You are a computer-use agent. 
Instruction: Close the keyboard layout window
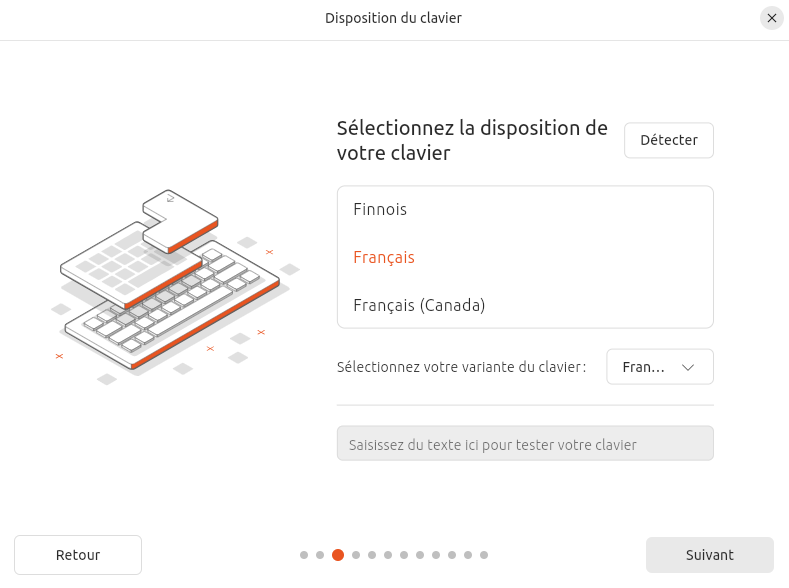pos(771,18)
